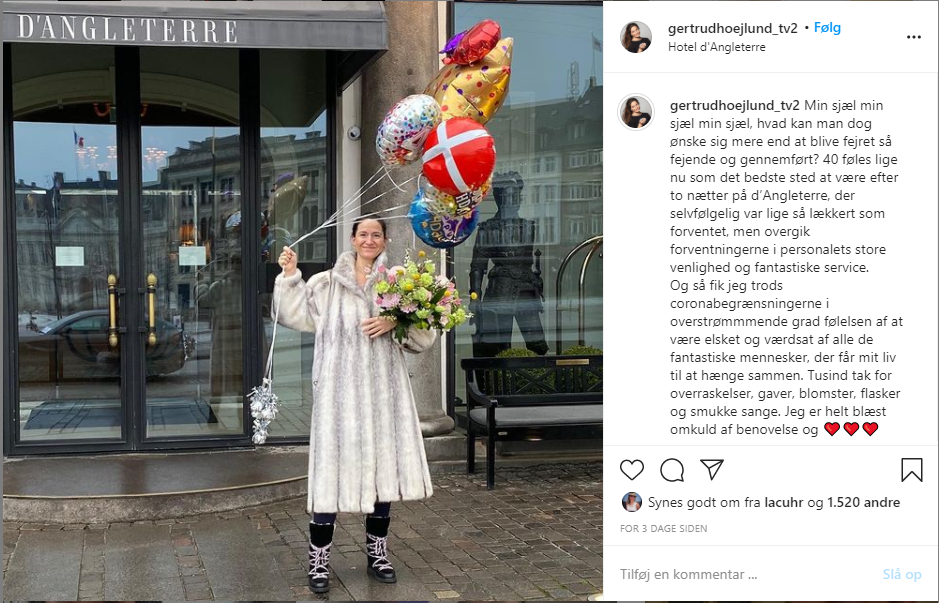Open the Hotel d'Angleterre location link
The height and width of the screenshot is (603, 939).
coord(716,47)
